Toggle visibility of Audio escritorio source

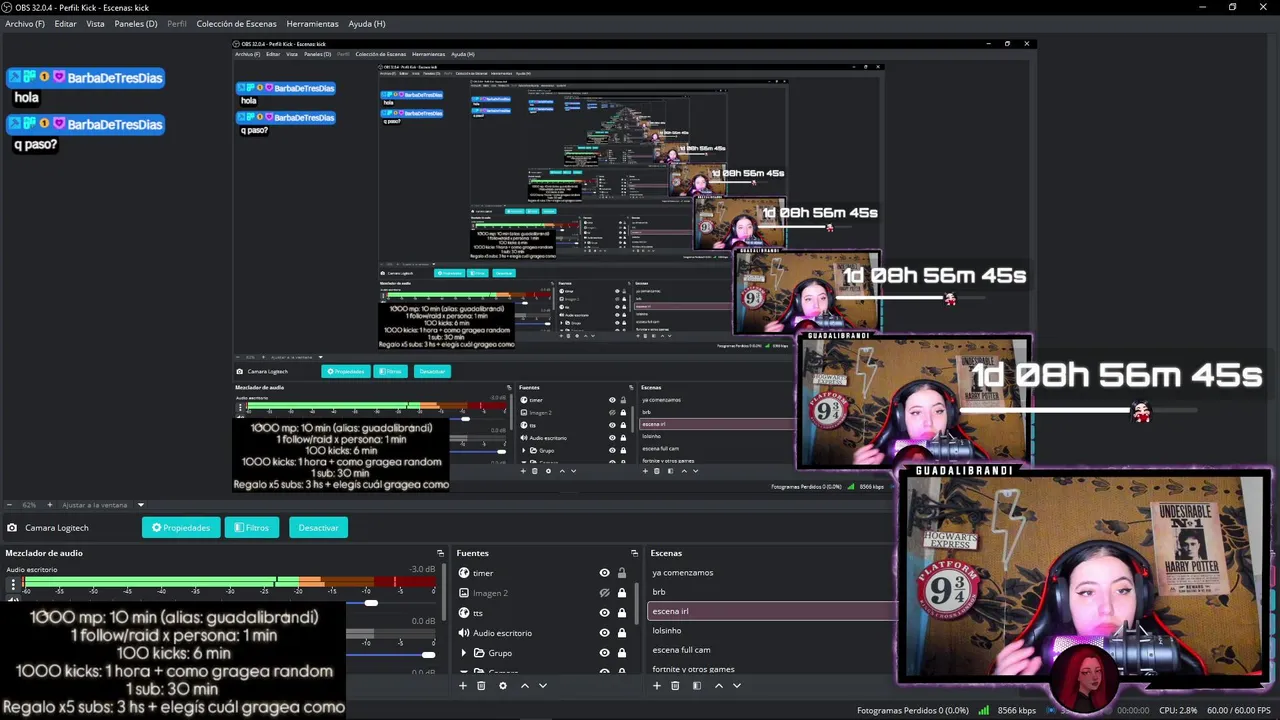click(x=604, y=633)
